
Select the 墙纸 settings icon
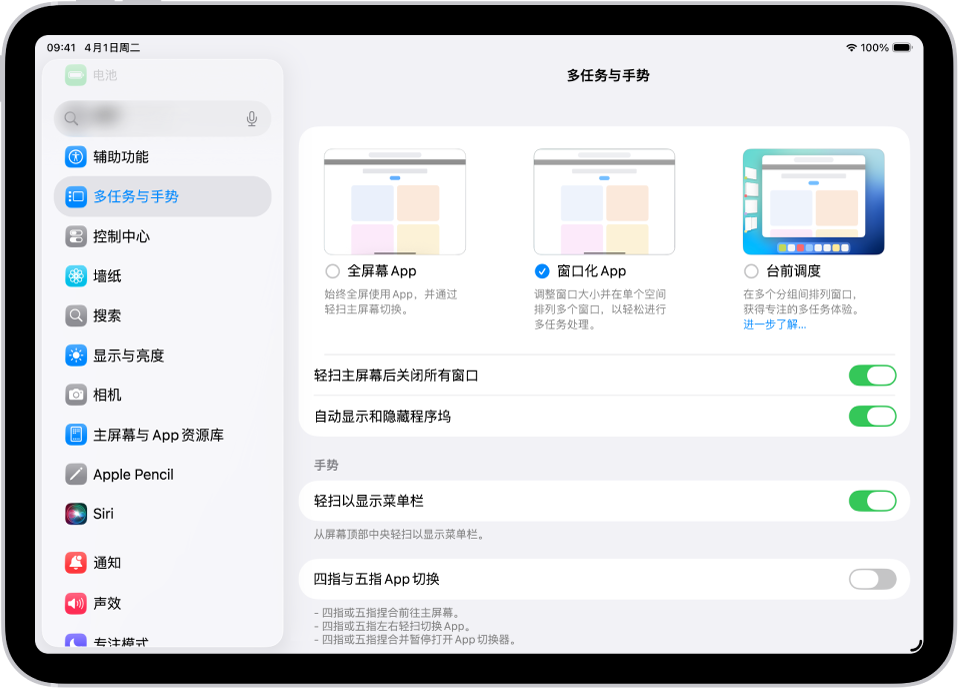(78, 276)
